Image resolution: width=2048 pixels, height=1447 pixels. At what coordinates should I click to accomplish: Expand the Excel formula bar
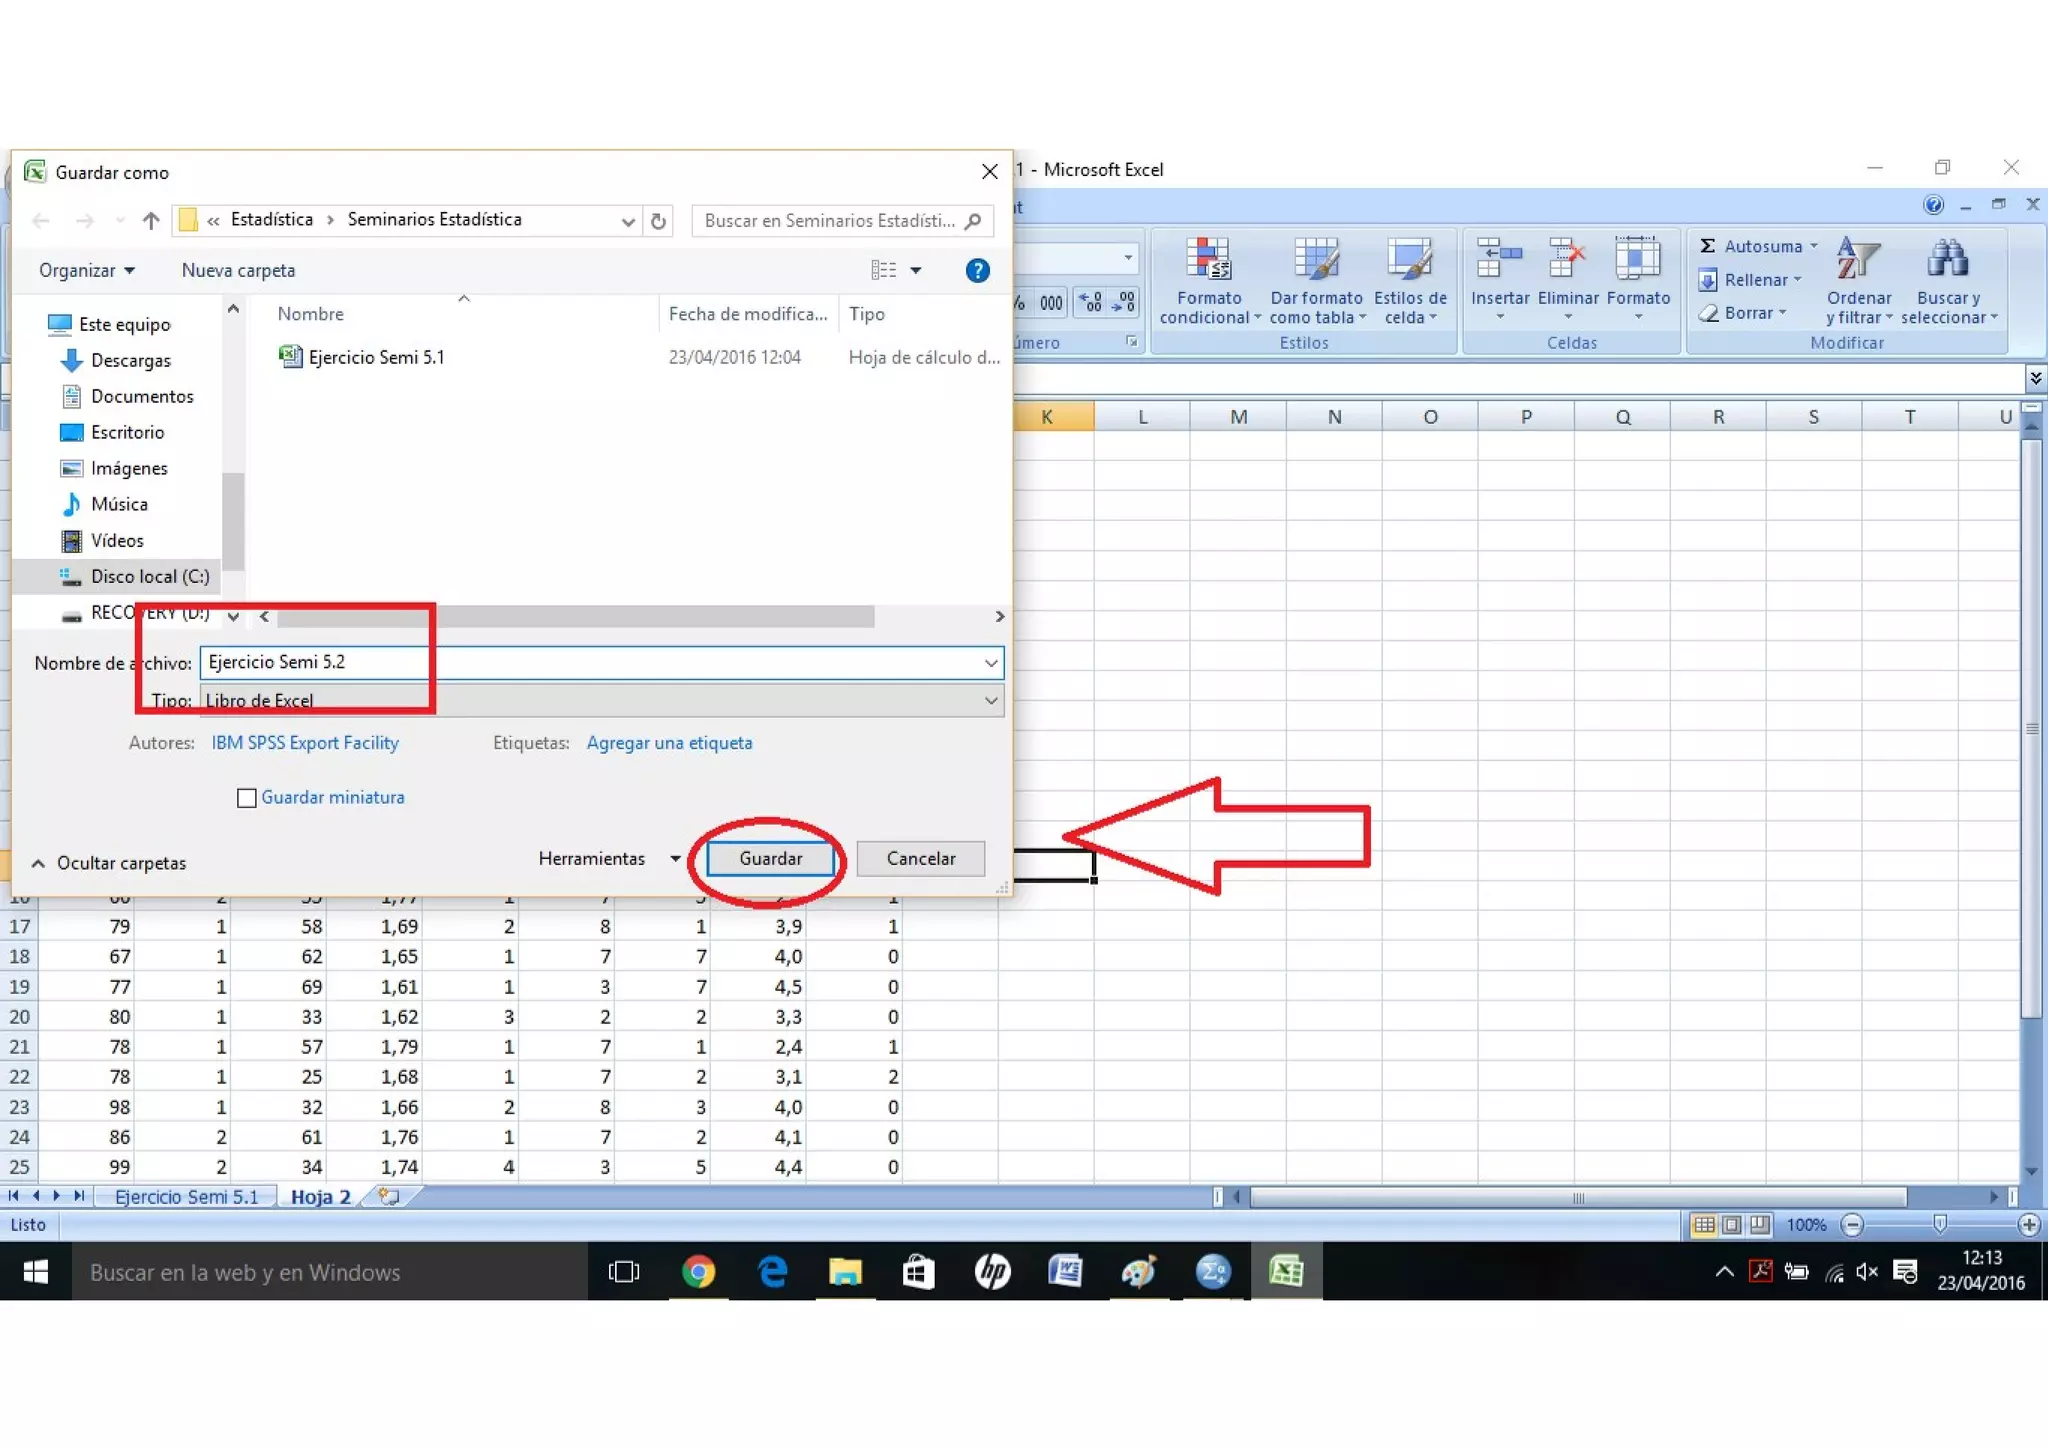[x=2035, y=378]
